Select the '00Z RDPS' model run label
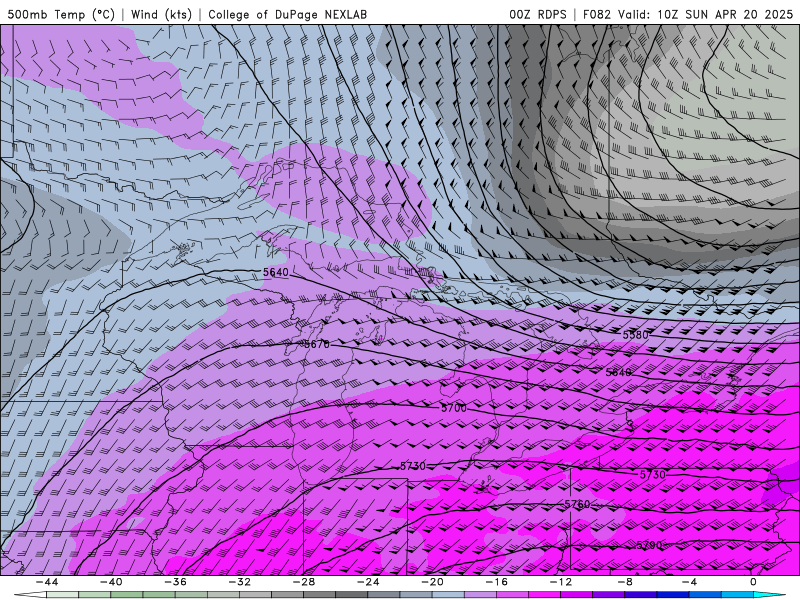The height and width of the screenshot is (600, 800). [538, 14]
